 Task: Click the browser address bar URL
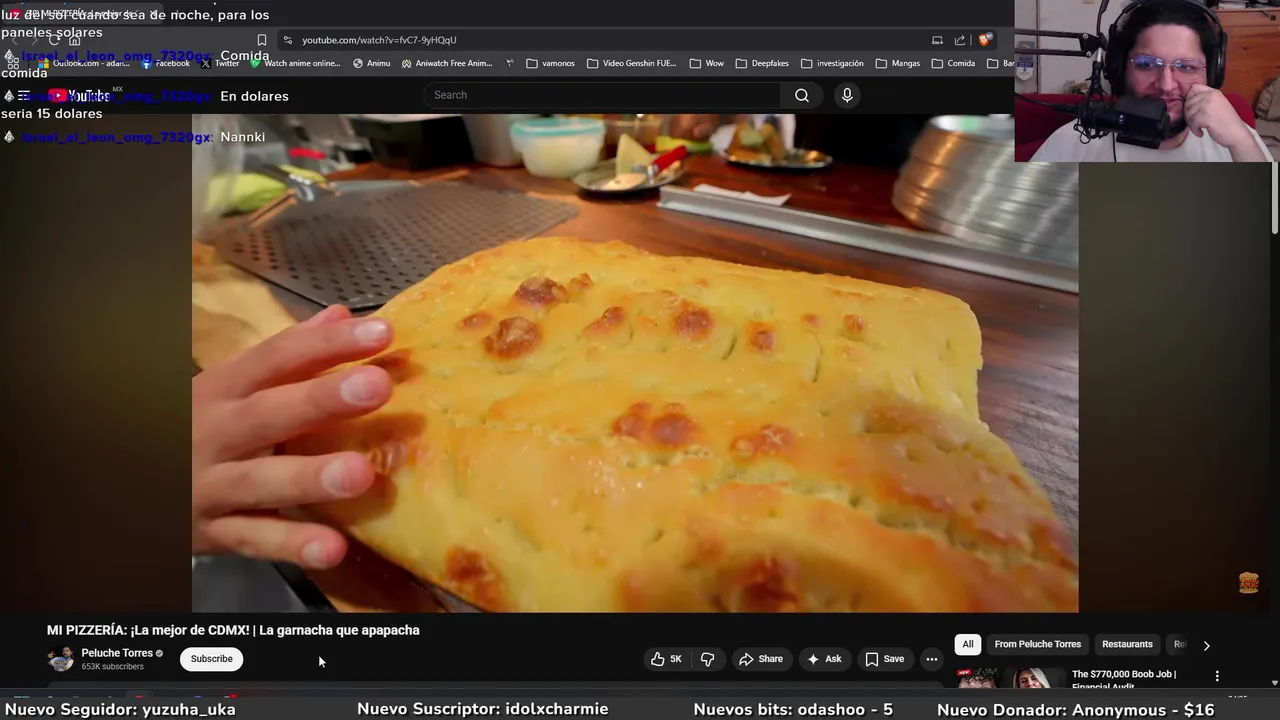click(x=379, y=40)
